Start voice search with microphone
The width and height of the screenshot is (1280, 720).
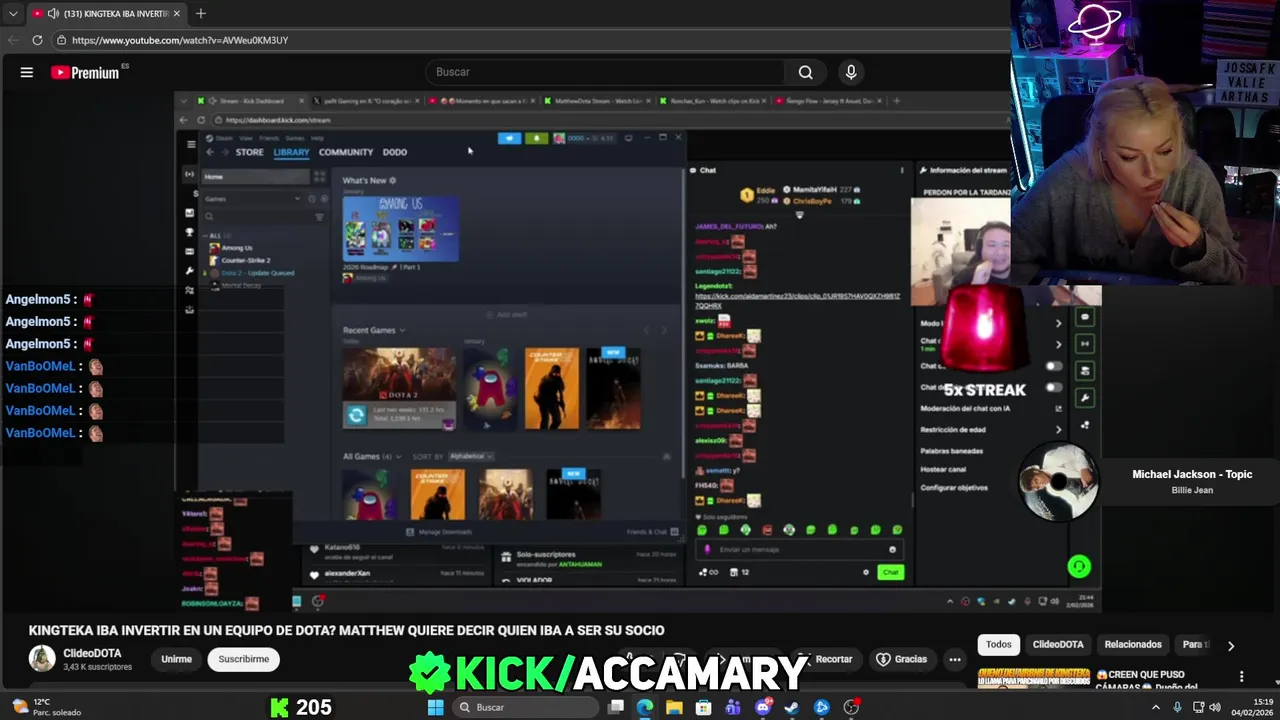coord(851,72)
